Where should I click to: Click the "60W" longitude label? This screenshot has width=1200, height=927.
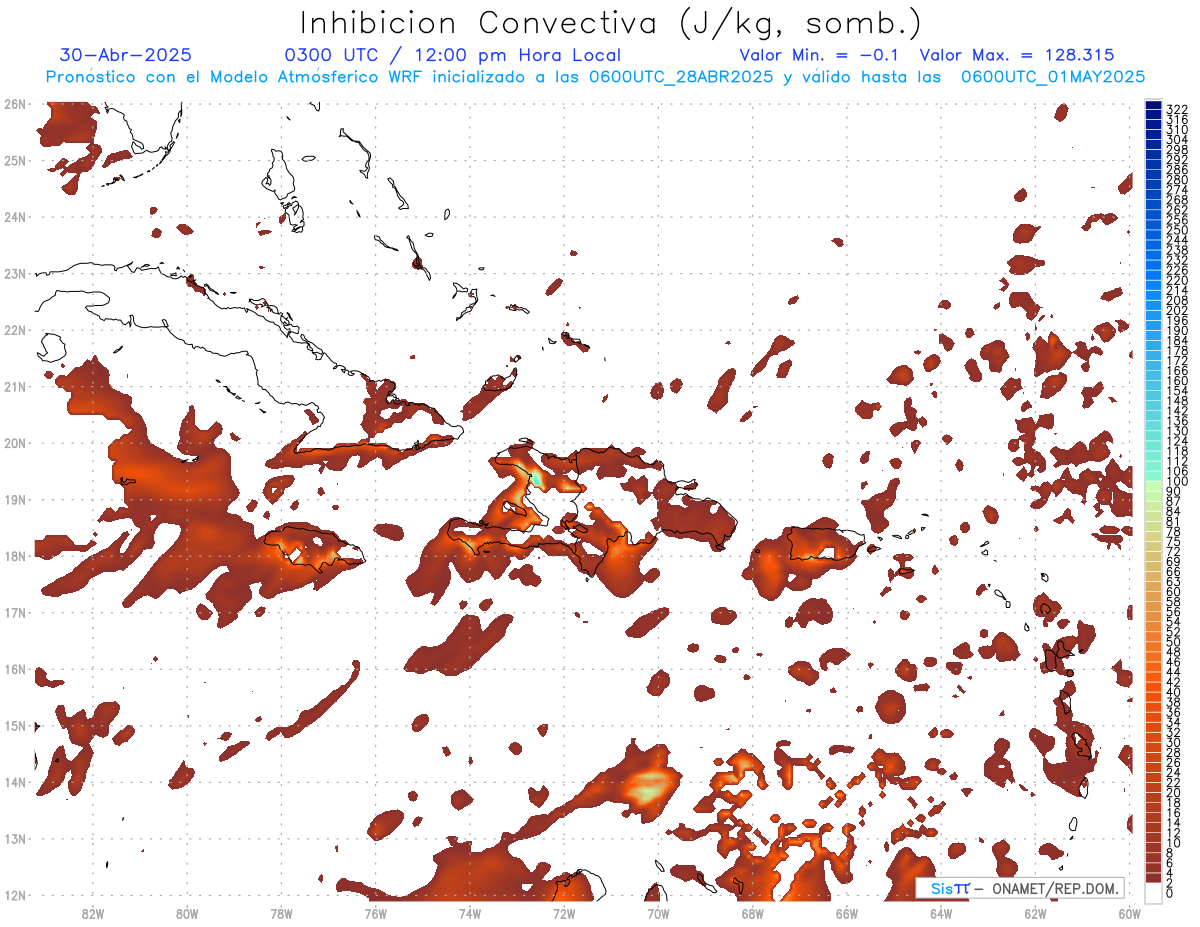[x=1130, y=913]
